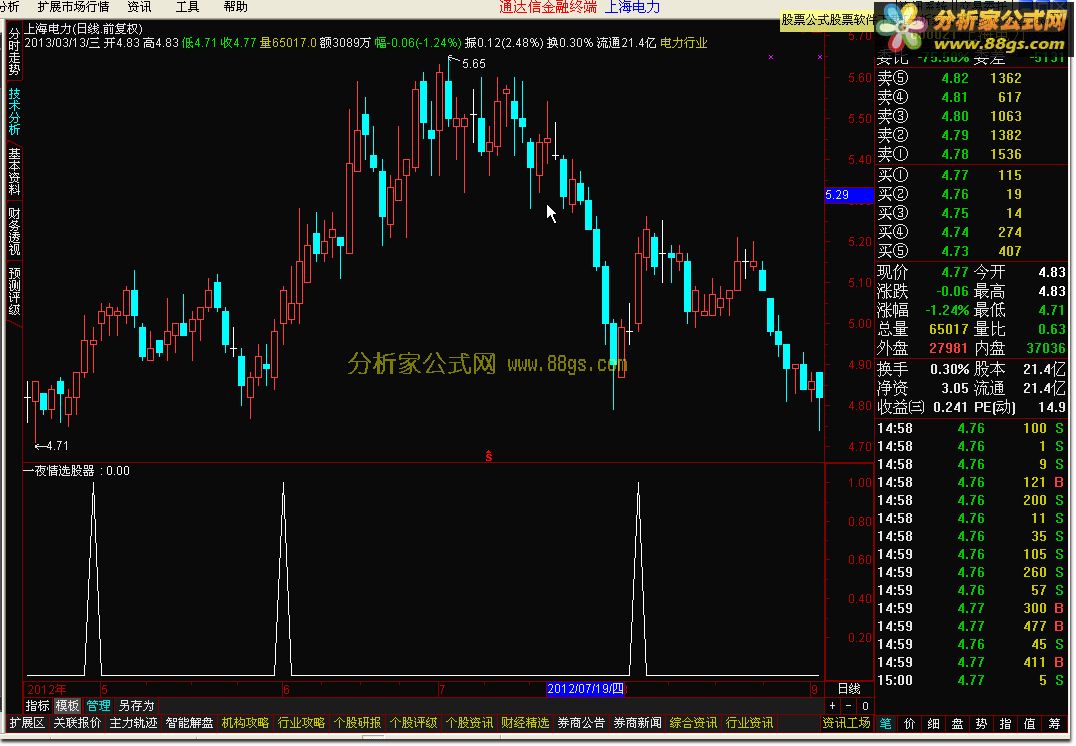
Task: Open the 主力轨迹 bottom tab
Action: (133, 723)
